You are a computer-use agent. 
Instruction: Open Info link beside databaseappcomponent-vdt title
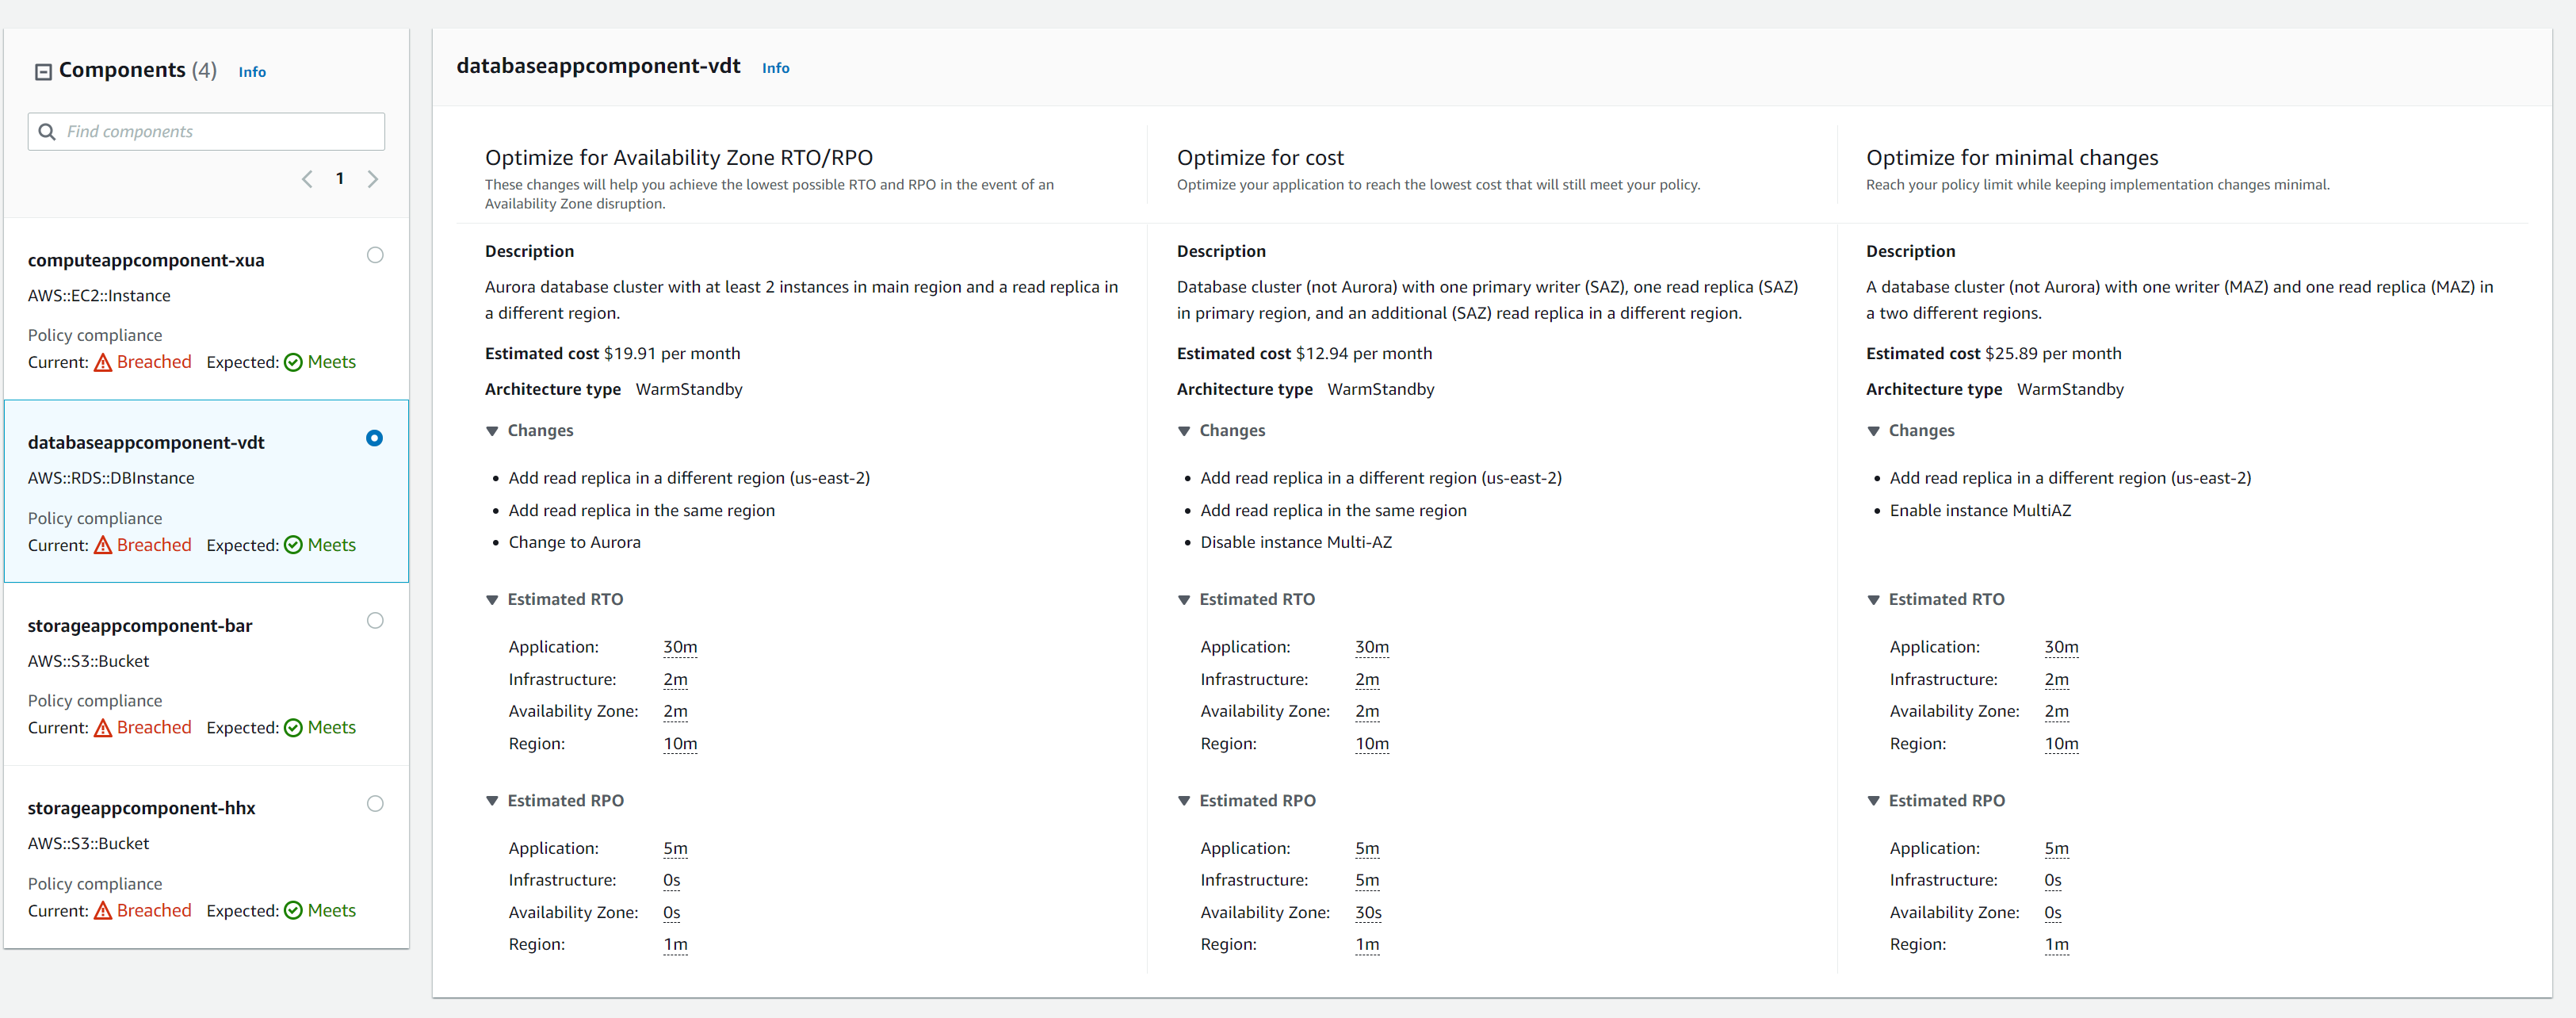pos(775,67)
